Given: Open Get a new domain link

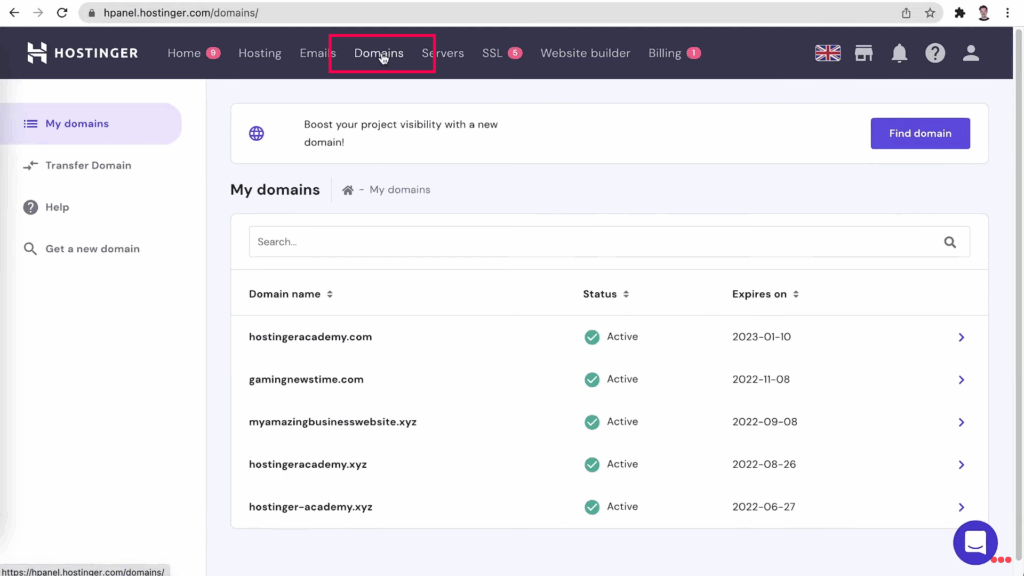Looking at the screenshot, I should point(92,249).
